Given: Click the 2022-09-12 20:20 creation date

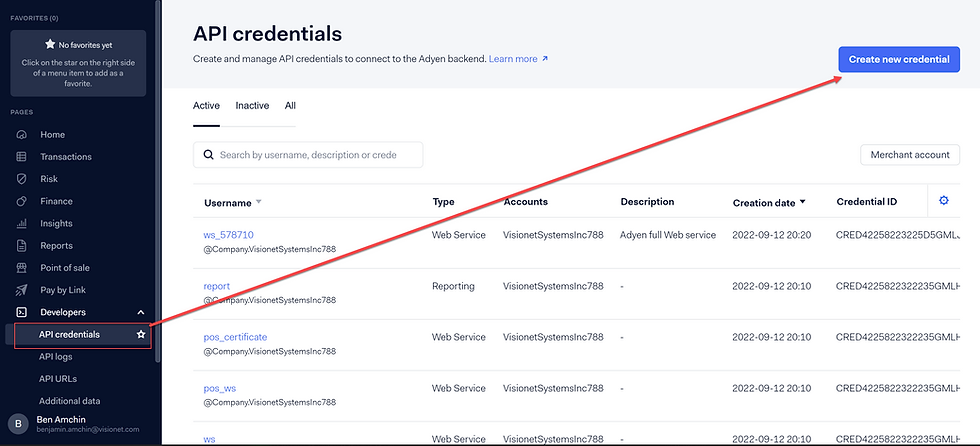Looking at the screenshot, I should coord(772,235).
